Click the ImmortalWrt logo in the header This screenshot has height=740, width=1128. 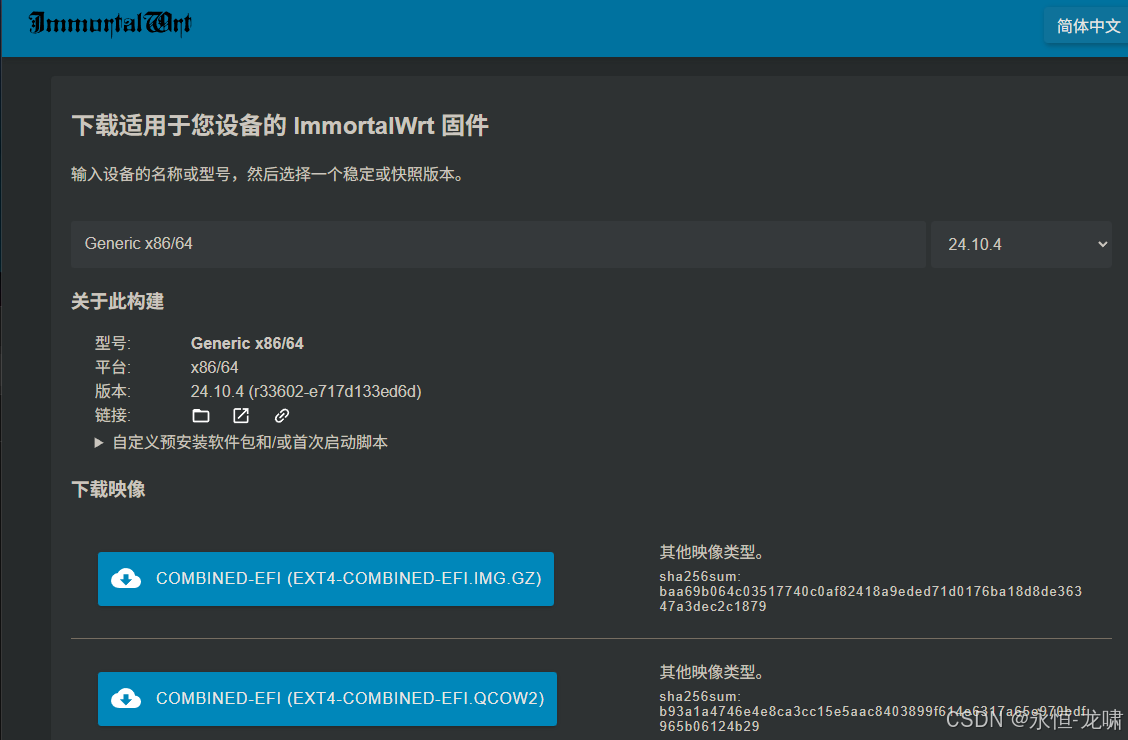pos(110,24)
